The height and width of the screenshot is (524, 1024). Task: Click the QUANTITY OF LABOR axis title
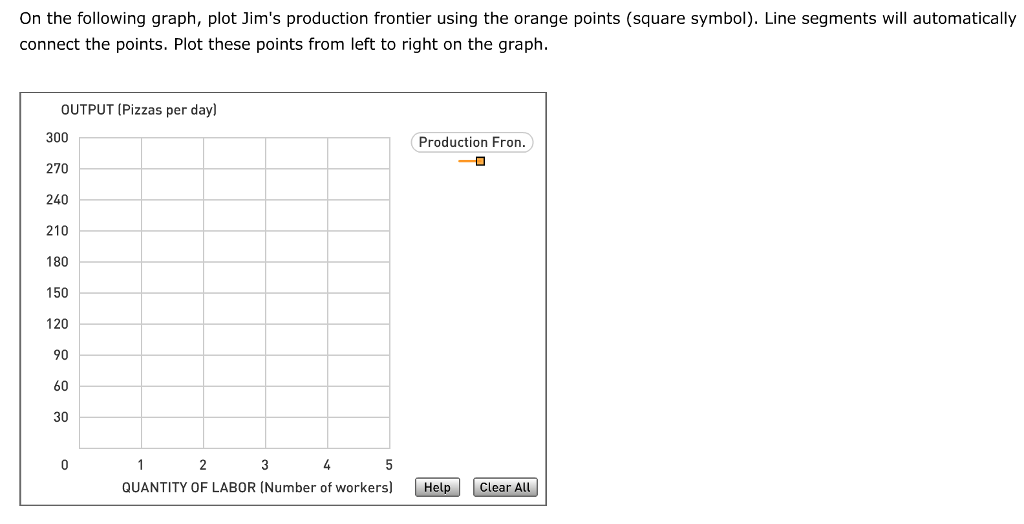[257, 487]
